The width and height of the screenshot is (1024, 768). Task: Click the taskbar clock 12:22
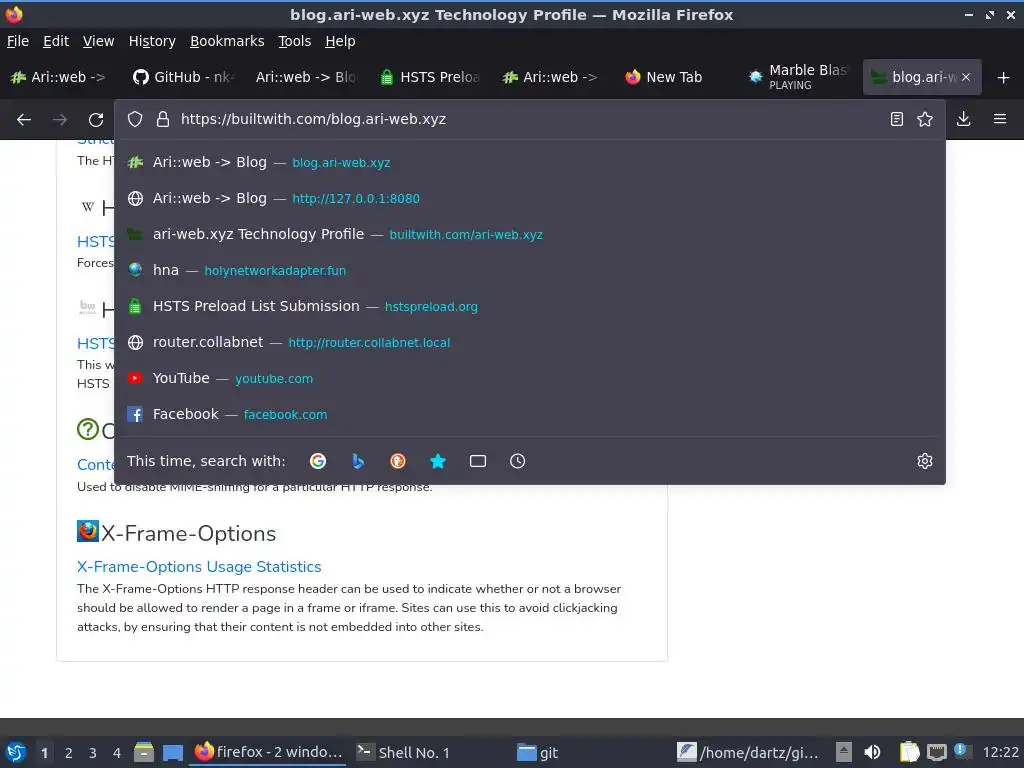(x=1000, y=752)
